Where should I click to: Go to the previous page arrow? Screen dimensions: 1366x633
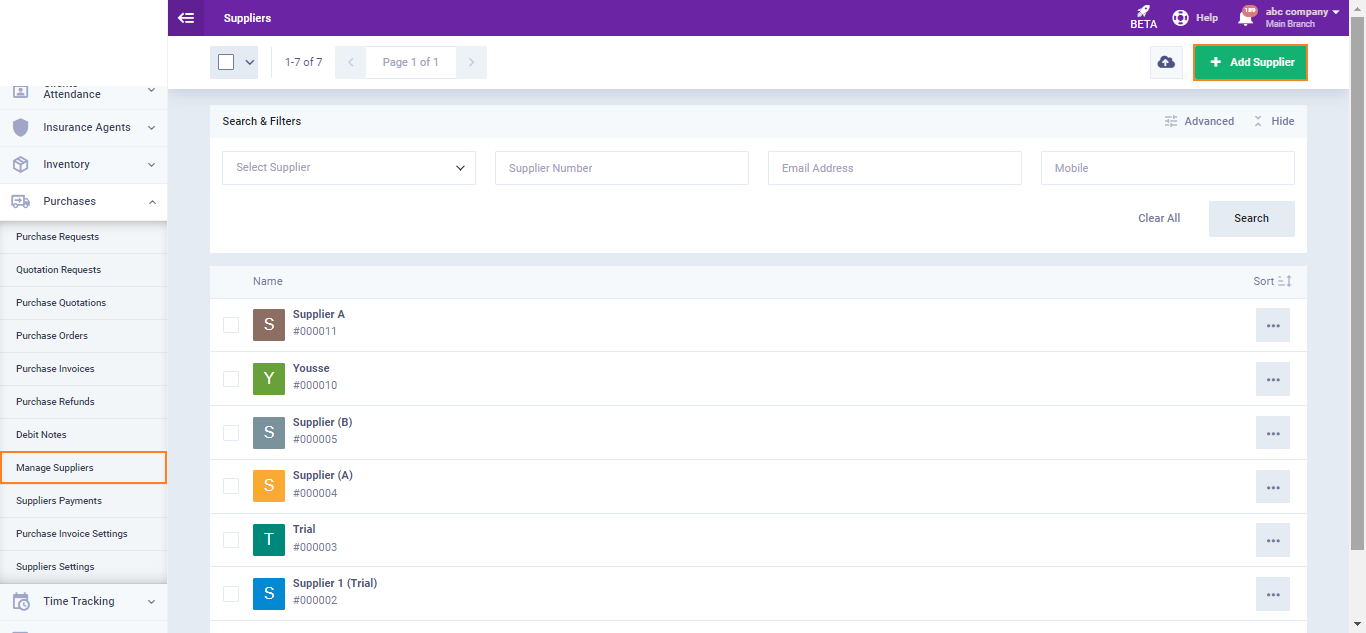coord(350,62)
